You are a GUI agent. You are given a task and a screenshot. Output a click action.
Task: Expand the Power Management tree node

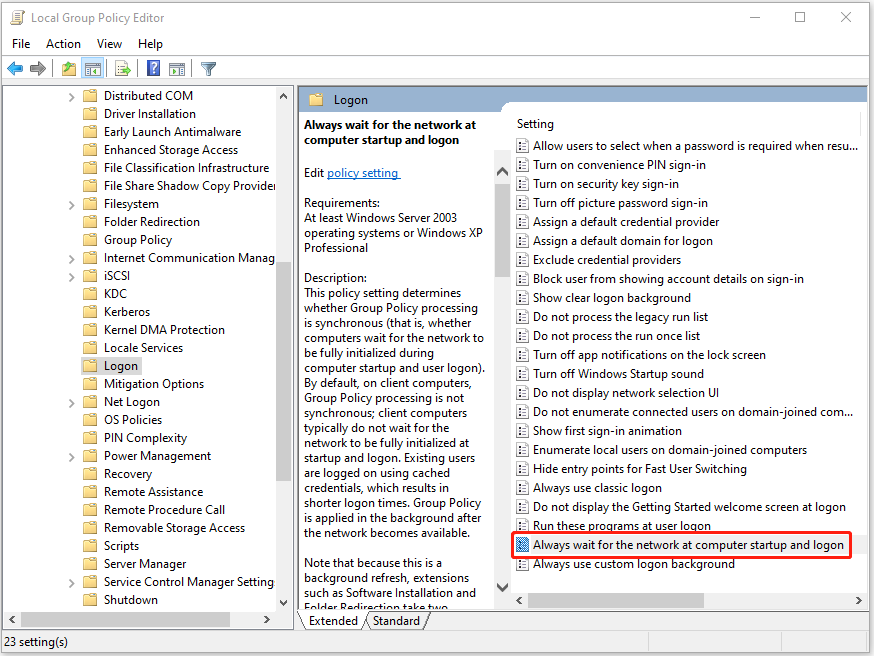point(71,457)
